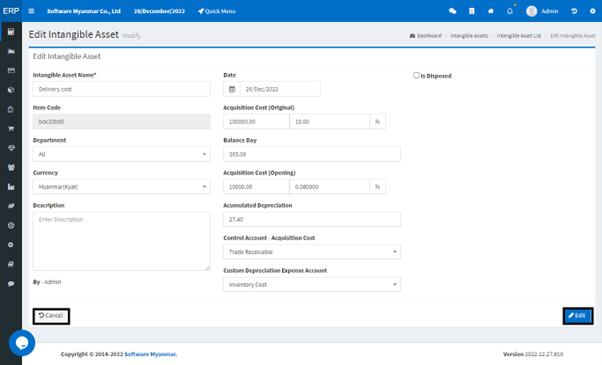Open clipboard icon in sidebar

(x=11, y=109)
